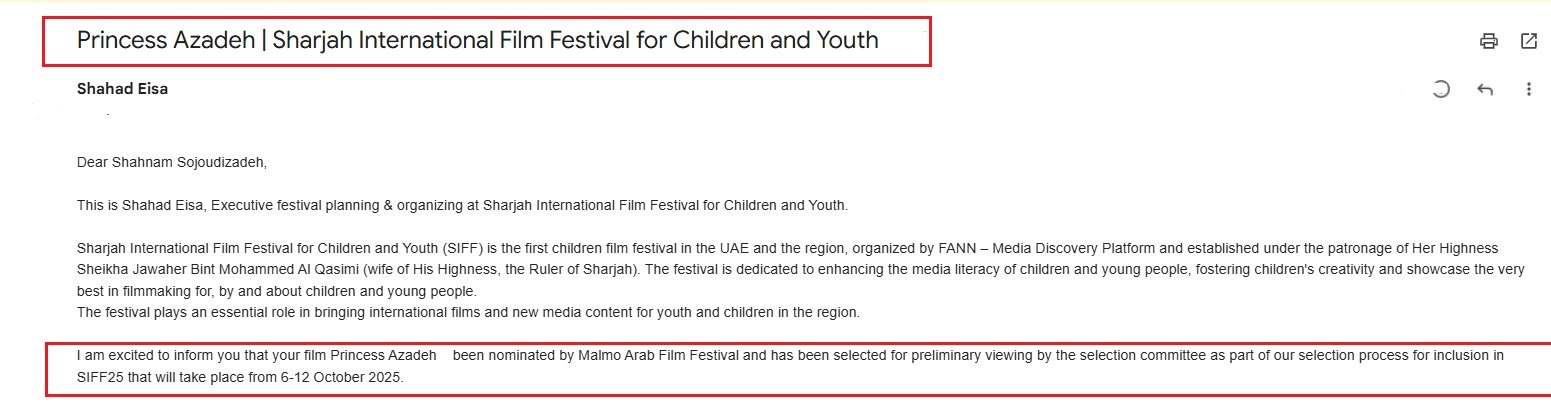Click the sentence starting The festival plays
The height and width of the screenshot is (410, 1551).
click(x=468, y=312)
